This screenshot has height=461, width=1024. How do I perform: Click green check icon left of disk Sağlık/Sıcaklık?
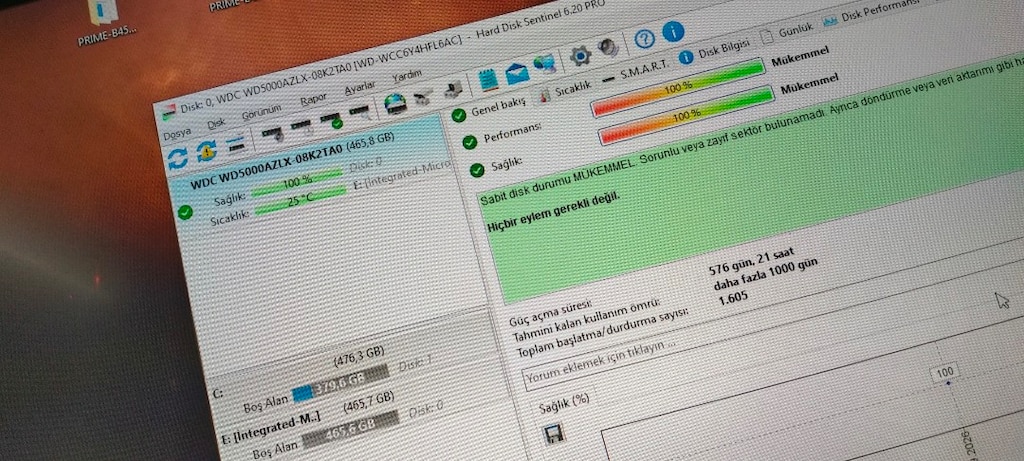pyautogui.click(x=185, y=212)
